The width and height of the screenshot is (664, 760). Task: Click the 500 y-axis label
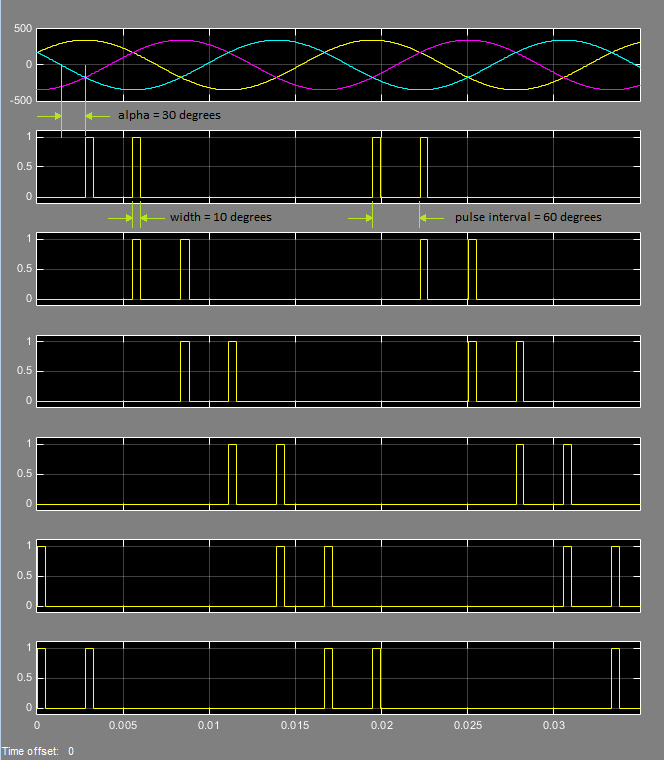[23, 29]
